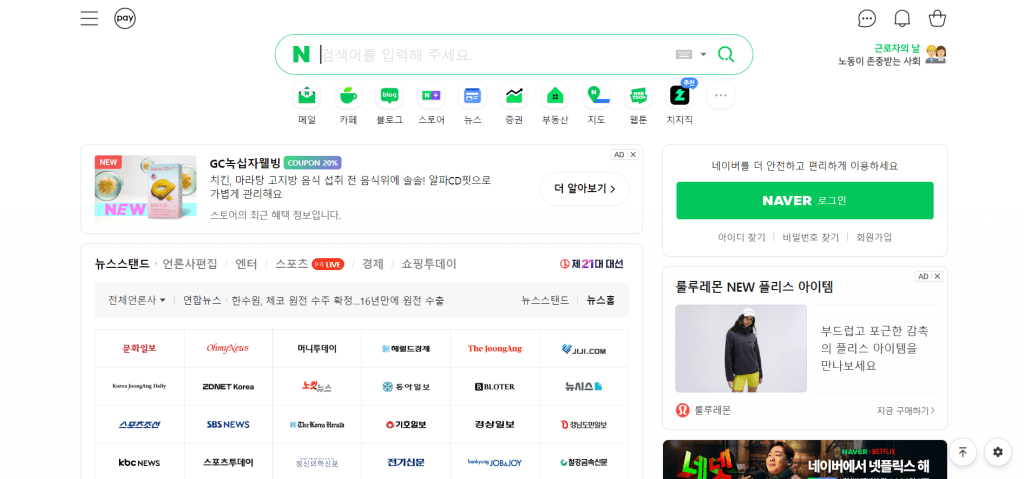The width and height of the screenshot is (1024, 479).
Task: Open the hamburger menu icon
Action: point(89,18)
